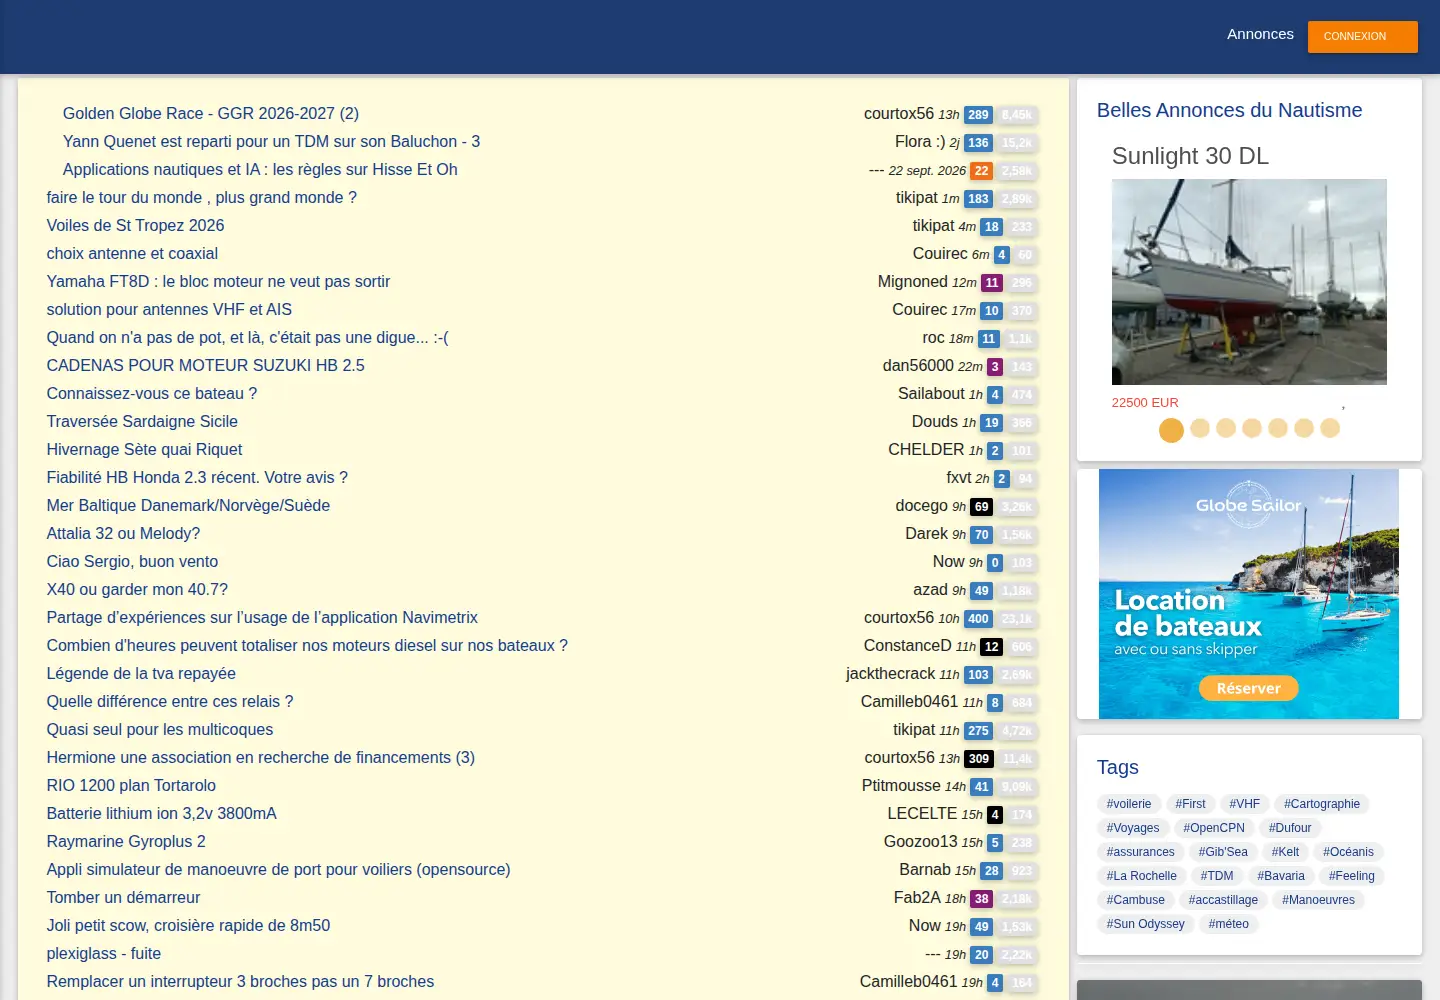Open Golden Globe Race - GGR 2026-2027 thread
The height and width of the screenshot is (1000, 1440).
(211, 114)
